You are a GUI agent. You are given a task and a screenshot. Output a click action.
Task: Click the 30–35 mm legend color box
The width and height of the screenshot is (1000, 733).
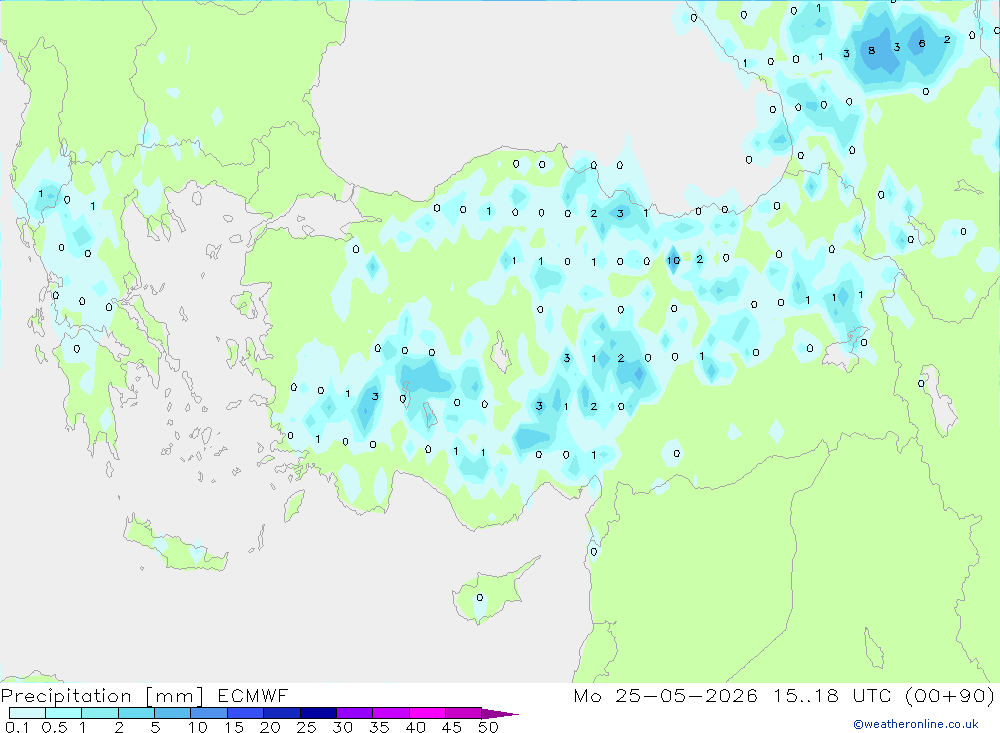354,713
